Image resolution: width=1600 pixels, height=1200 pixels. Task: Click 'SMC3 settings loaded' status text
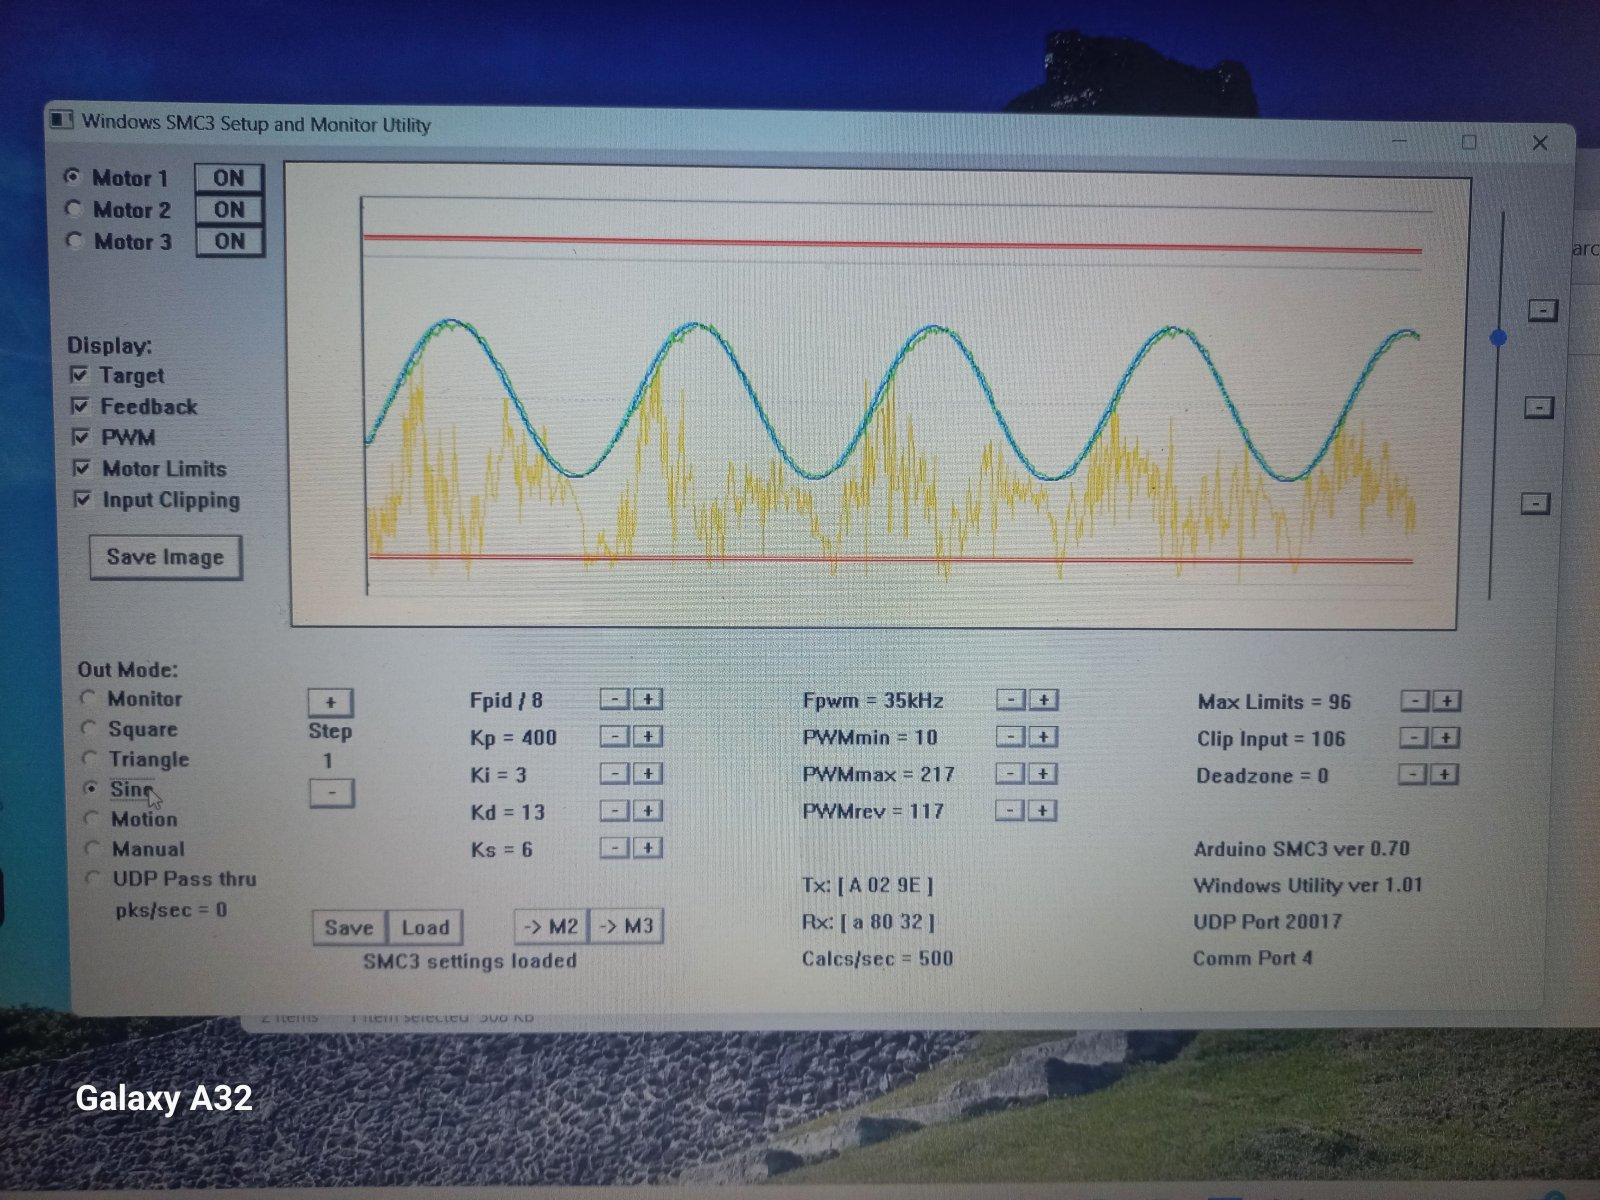point(470,961)
